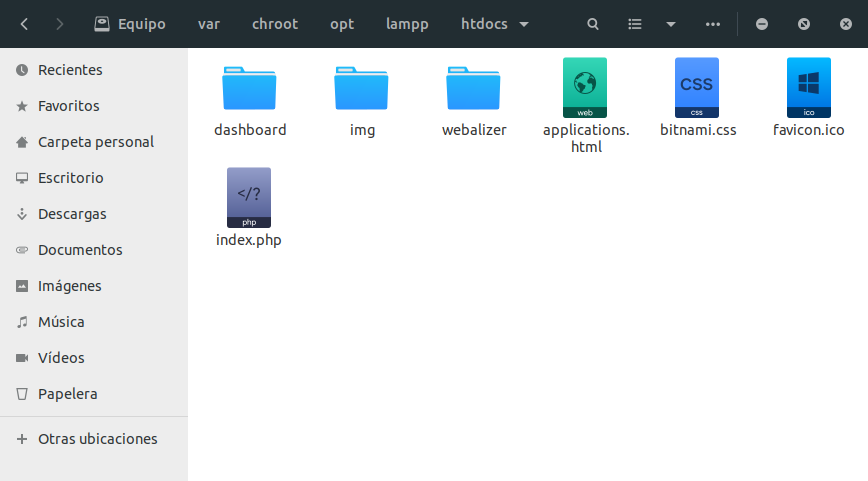868x481 pixels.
Task: Select the applications.html file
Action: pos(585,89)
